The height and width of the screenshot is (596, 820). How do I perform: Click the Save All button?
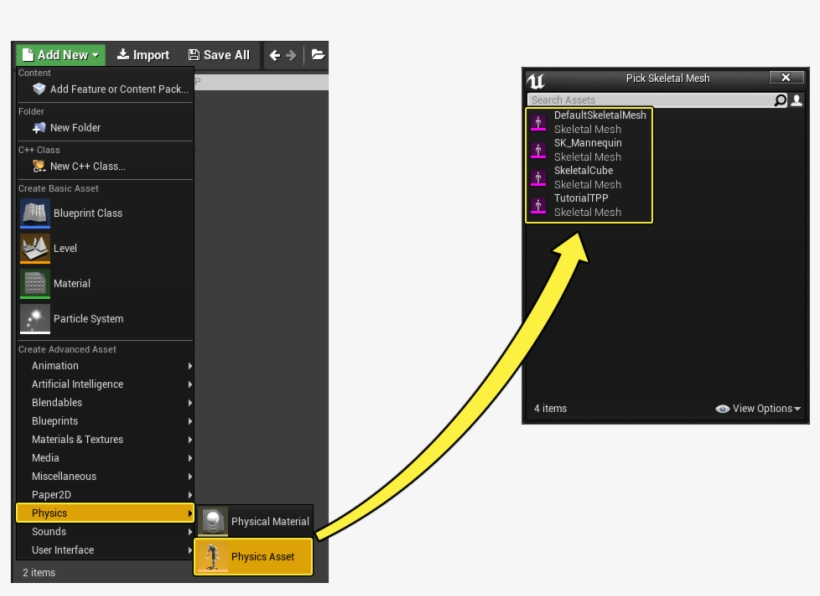pyautogui.click(x=218, y=55)
